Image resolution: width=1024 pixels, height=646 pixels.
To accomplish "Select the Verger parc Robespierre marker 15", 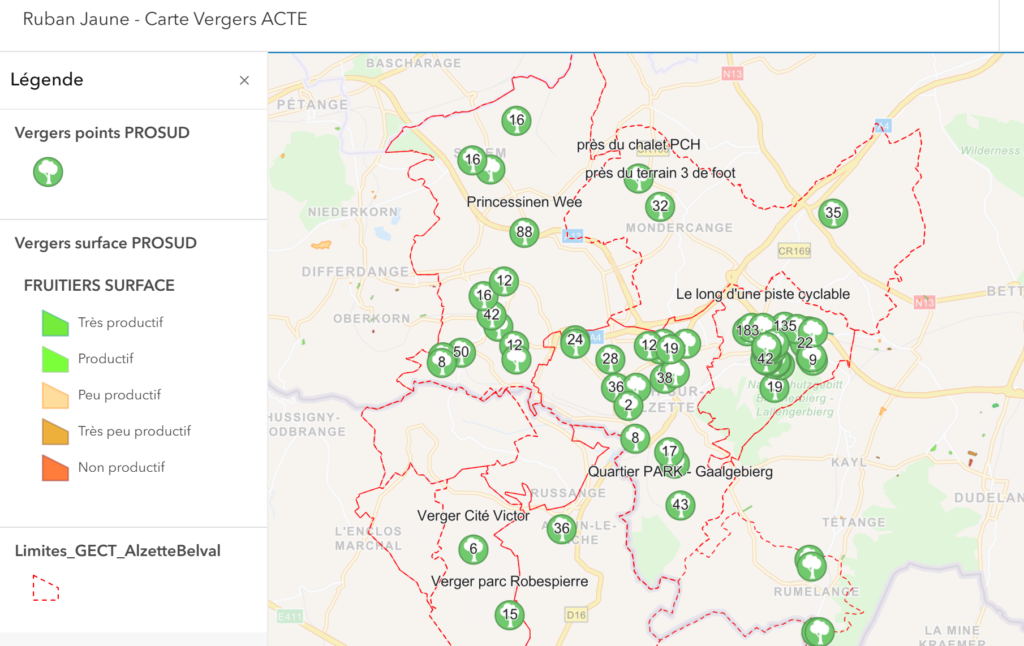I will pos(510,614).
